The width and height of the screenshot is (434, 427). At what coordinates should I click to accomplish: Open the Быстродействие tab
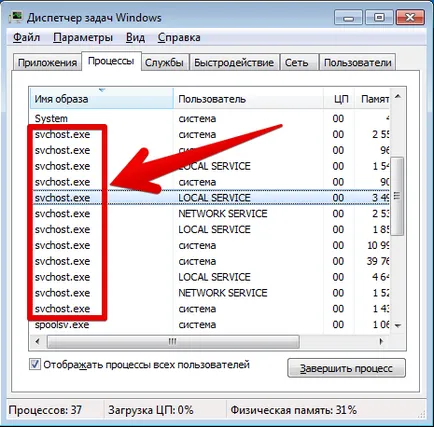point(234,62)
